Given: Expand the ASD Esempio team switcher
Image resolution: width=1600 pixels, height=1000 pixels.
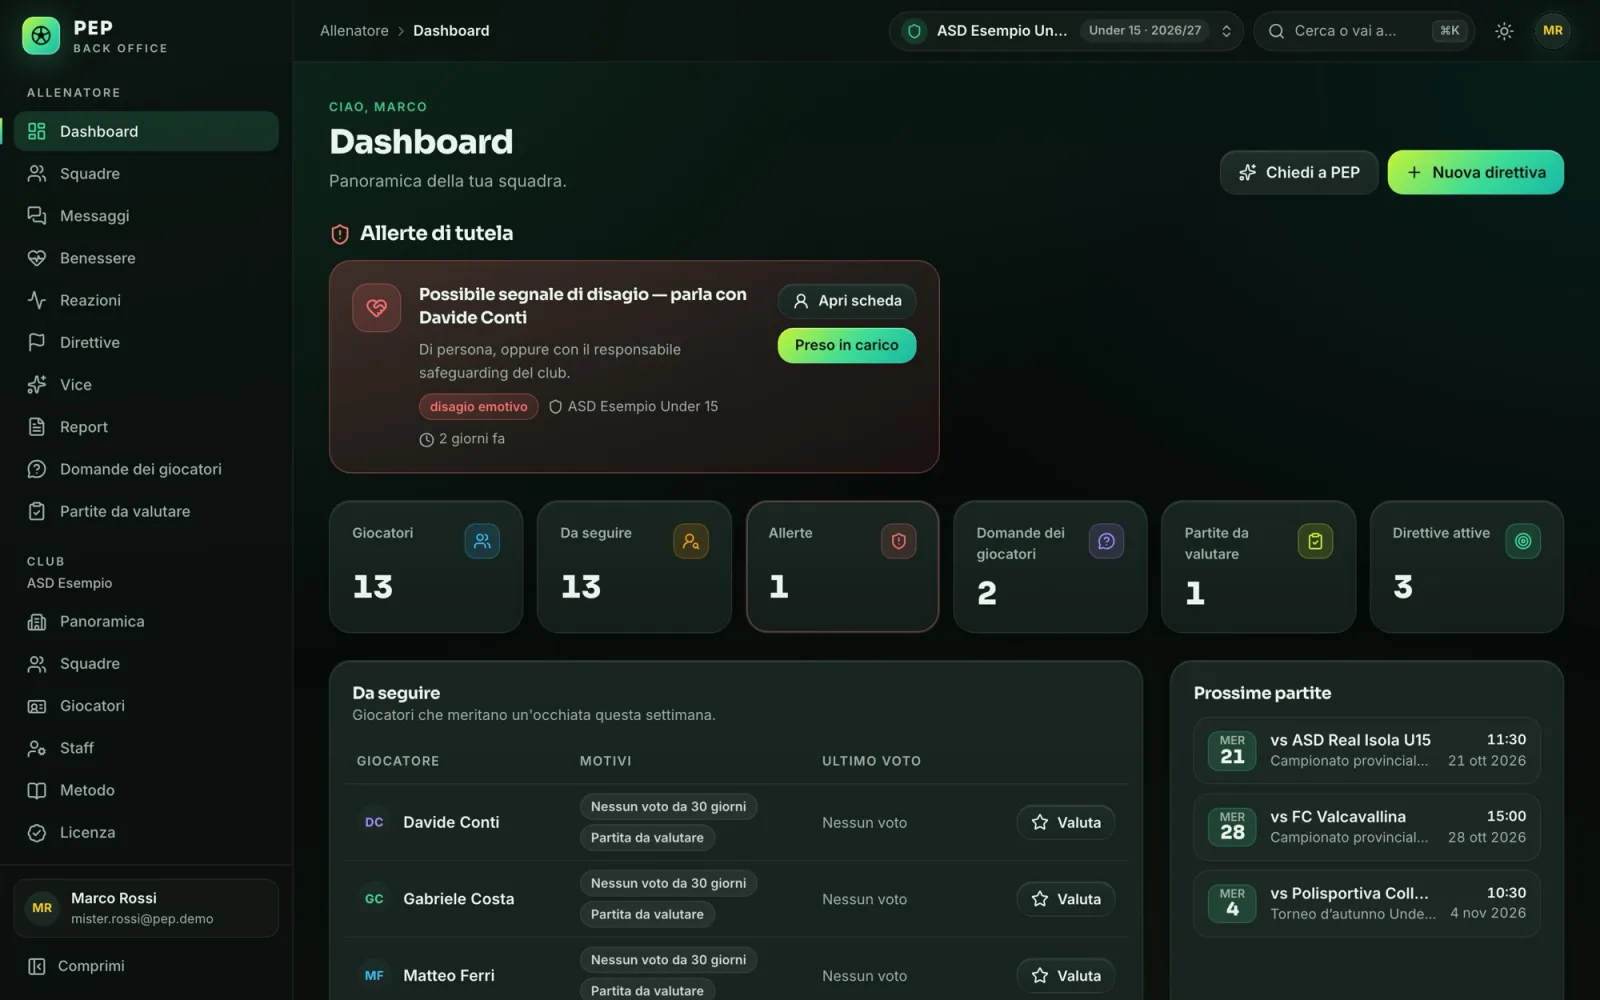Looking at the screenshot, I should 1066,31.
